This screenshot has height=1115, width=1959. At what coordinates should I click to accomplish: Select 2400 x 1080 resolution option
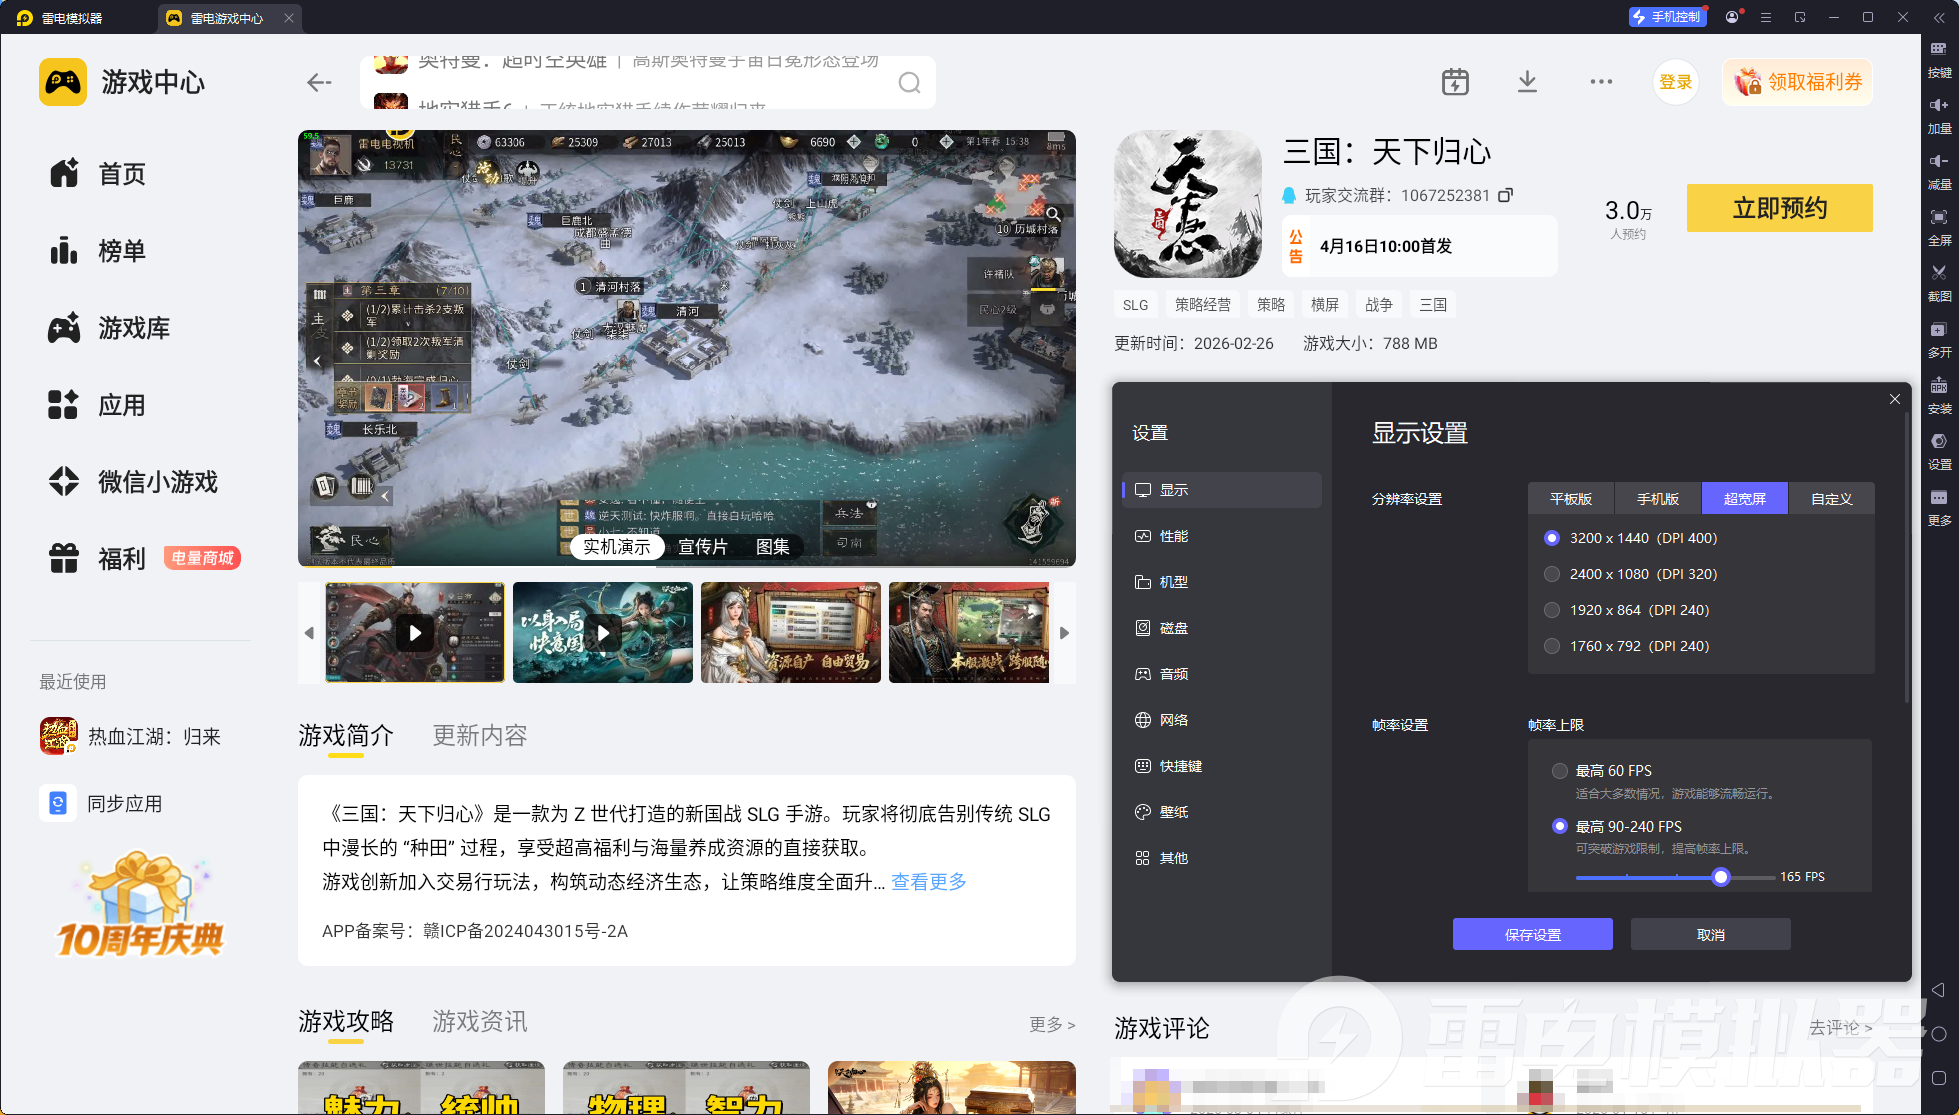pyautogui.click(x=1552, y=574)
